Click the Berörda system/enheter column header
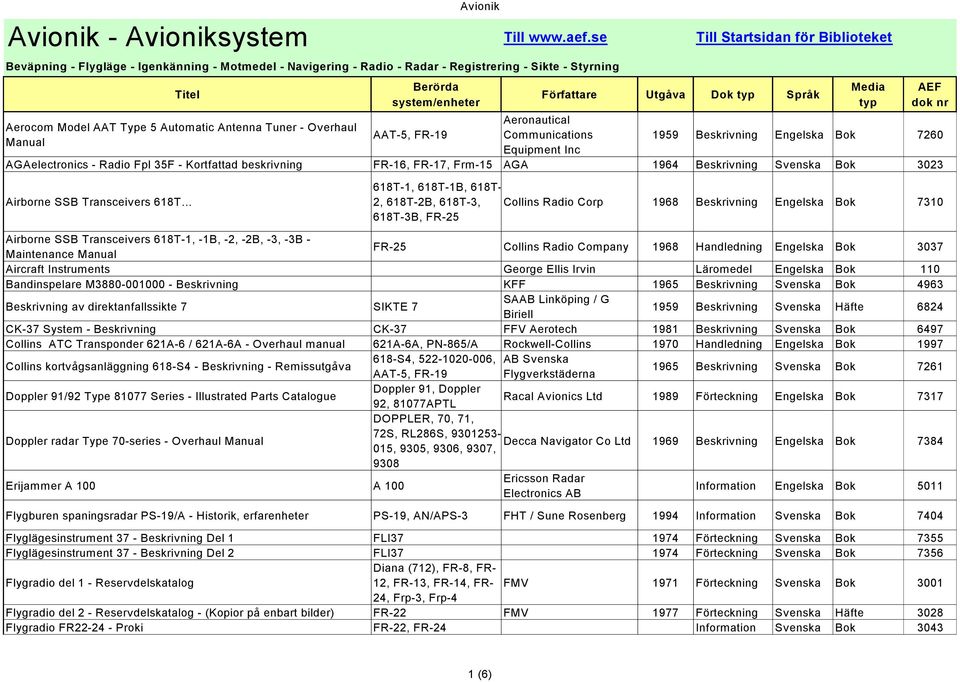Image resolution: width=960 pixels, height=682 pixels. 436,94
